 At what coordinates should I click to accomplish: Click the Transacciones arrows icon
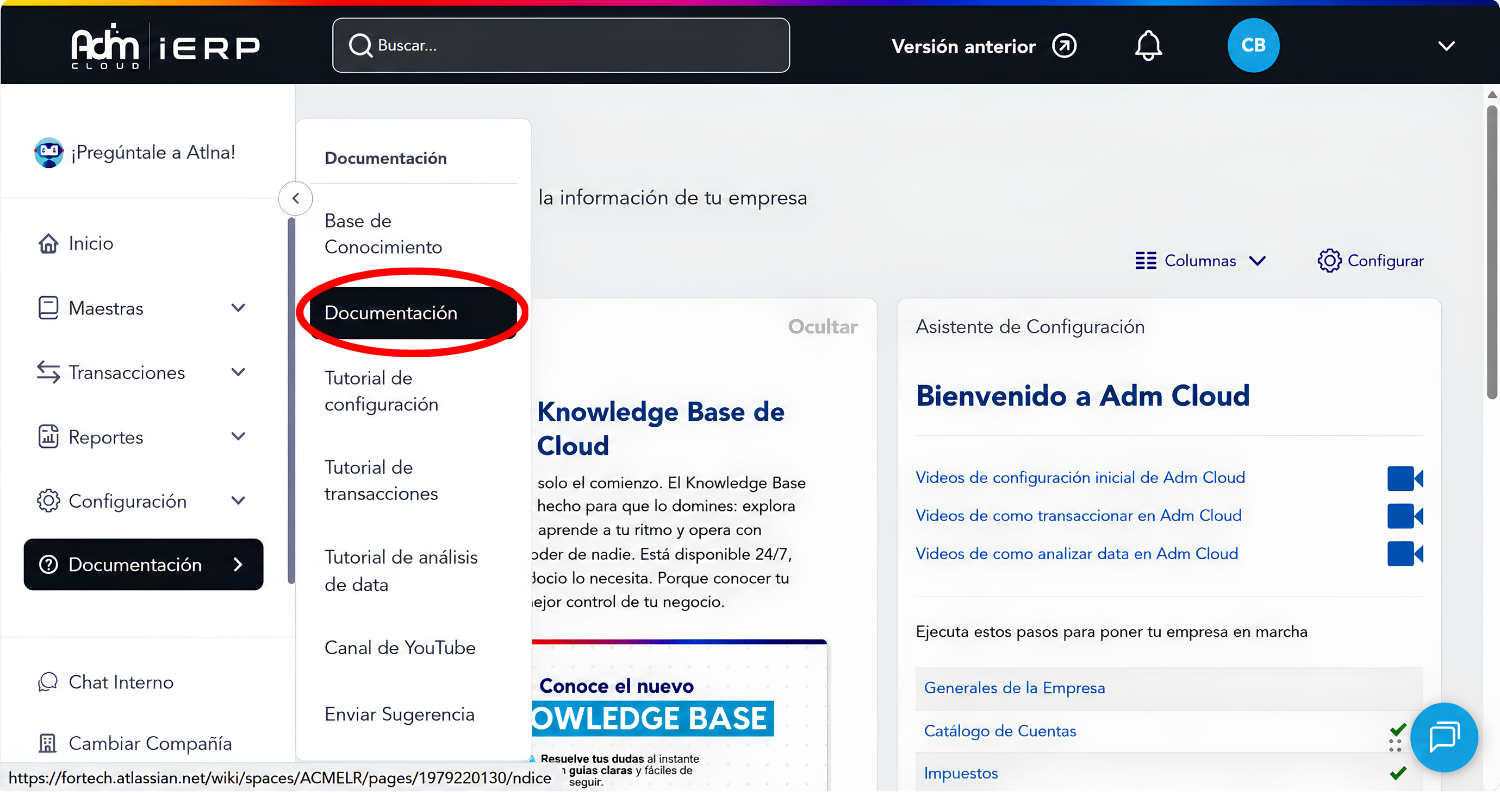(x=48, y=372)
